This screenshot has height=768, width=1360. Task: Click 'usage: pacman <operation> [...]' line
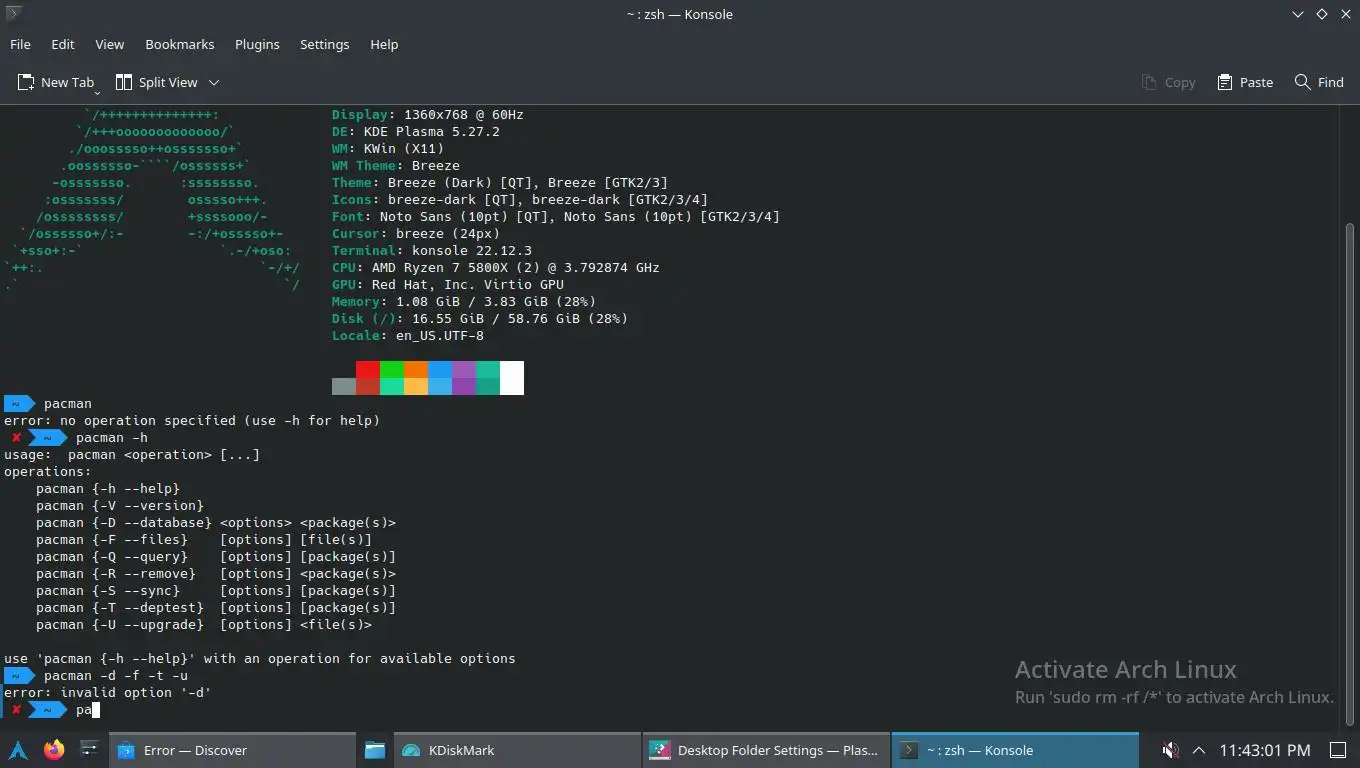pyautogui.click(x=132, y=454)
